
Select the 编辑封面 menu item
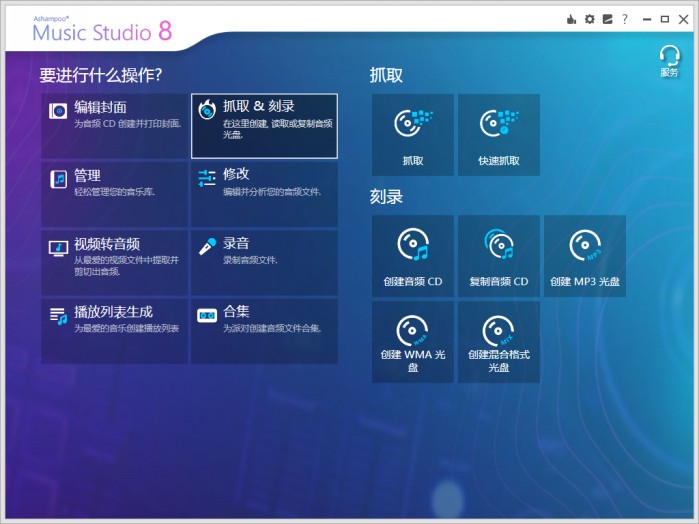(x=114, y=126)
